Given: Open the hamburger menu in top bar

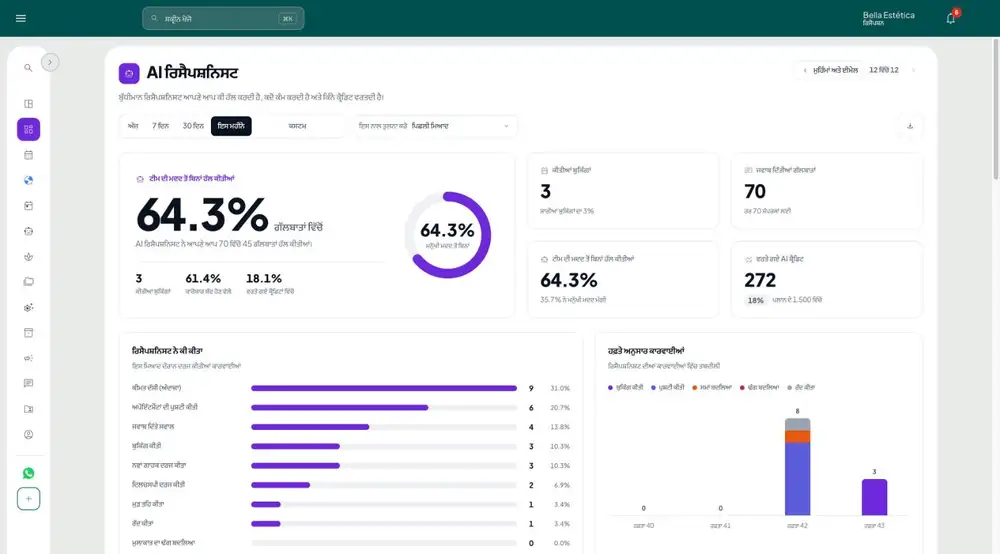Looking at the screenshot, I should click(20, 18).
